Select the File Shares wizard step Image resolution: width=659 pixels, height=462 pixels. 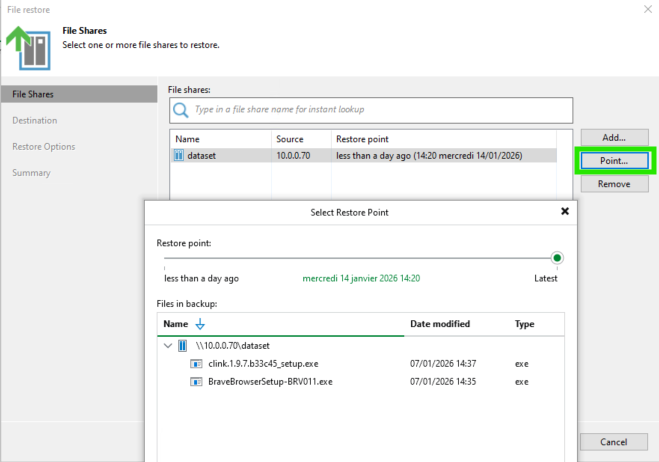33,95
